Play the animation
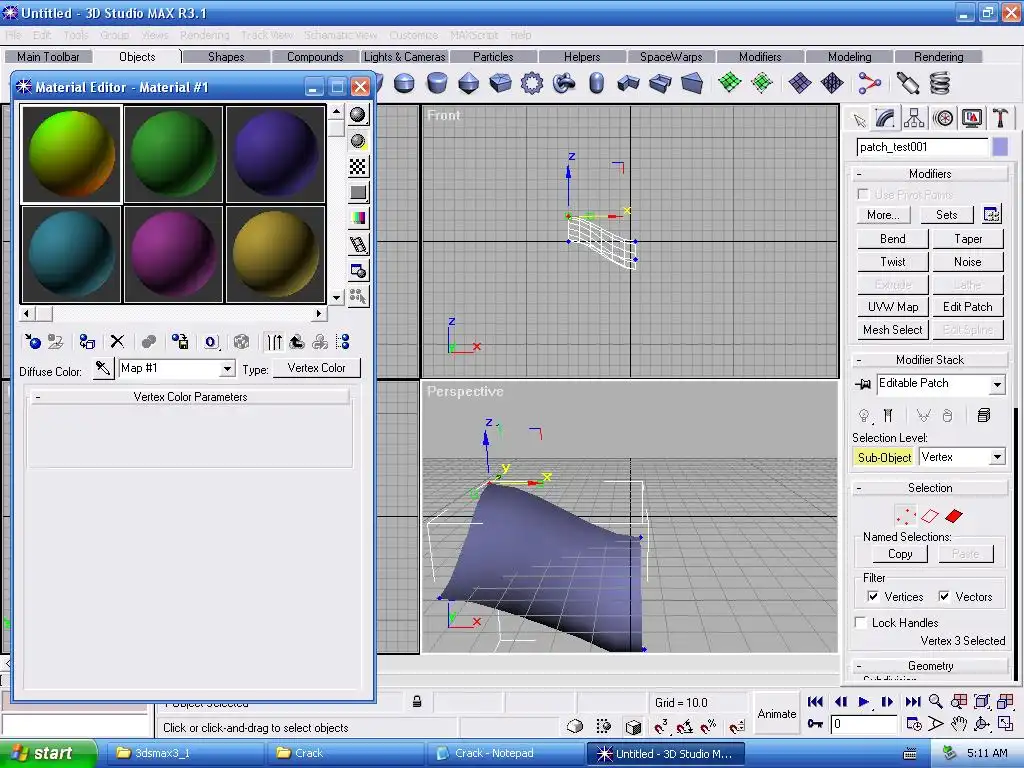Viewport: 1024px width, 768px height. (863, 701)
